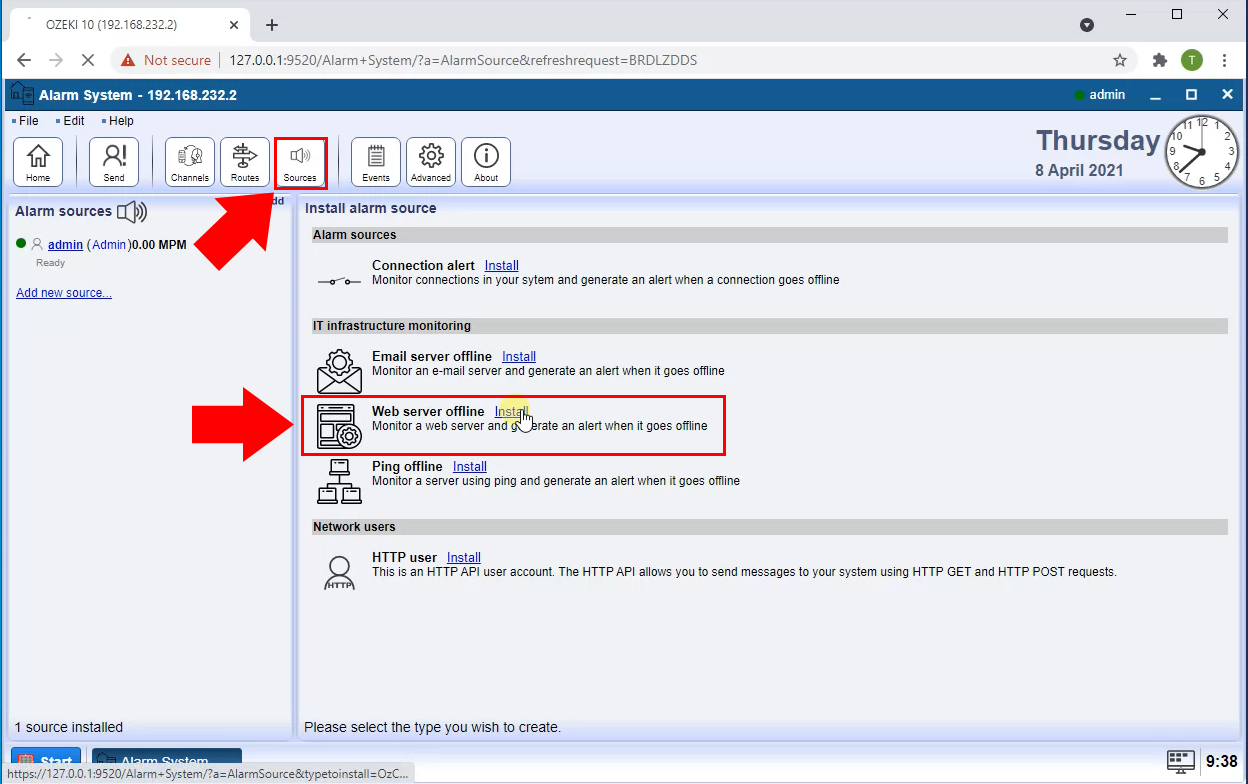Image resolution: width=1248 pixels, height=784 pixels.
Task: Install the HTTP user source
Action: click(464, 557)
